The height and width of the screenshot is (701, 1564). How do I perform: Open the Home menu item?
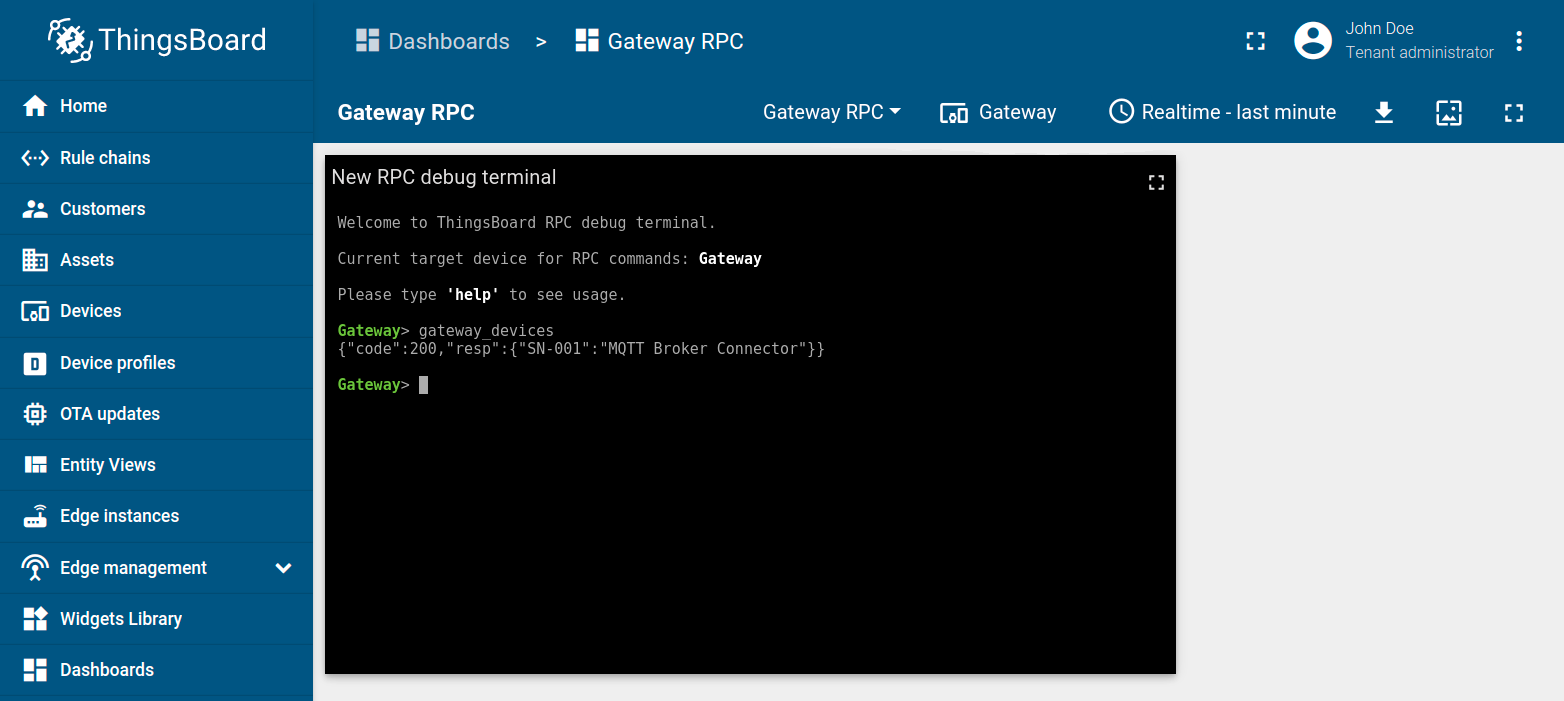[x=156, y=106]
